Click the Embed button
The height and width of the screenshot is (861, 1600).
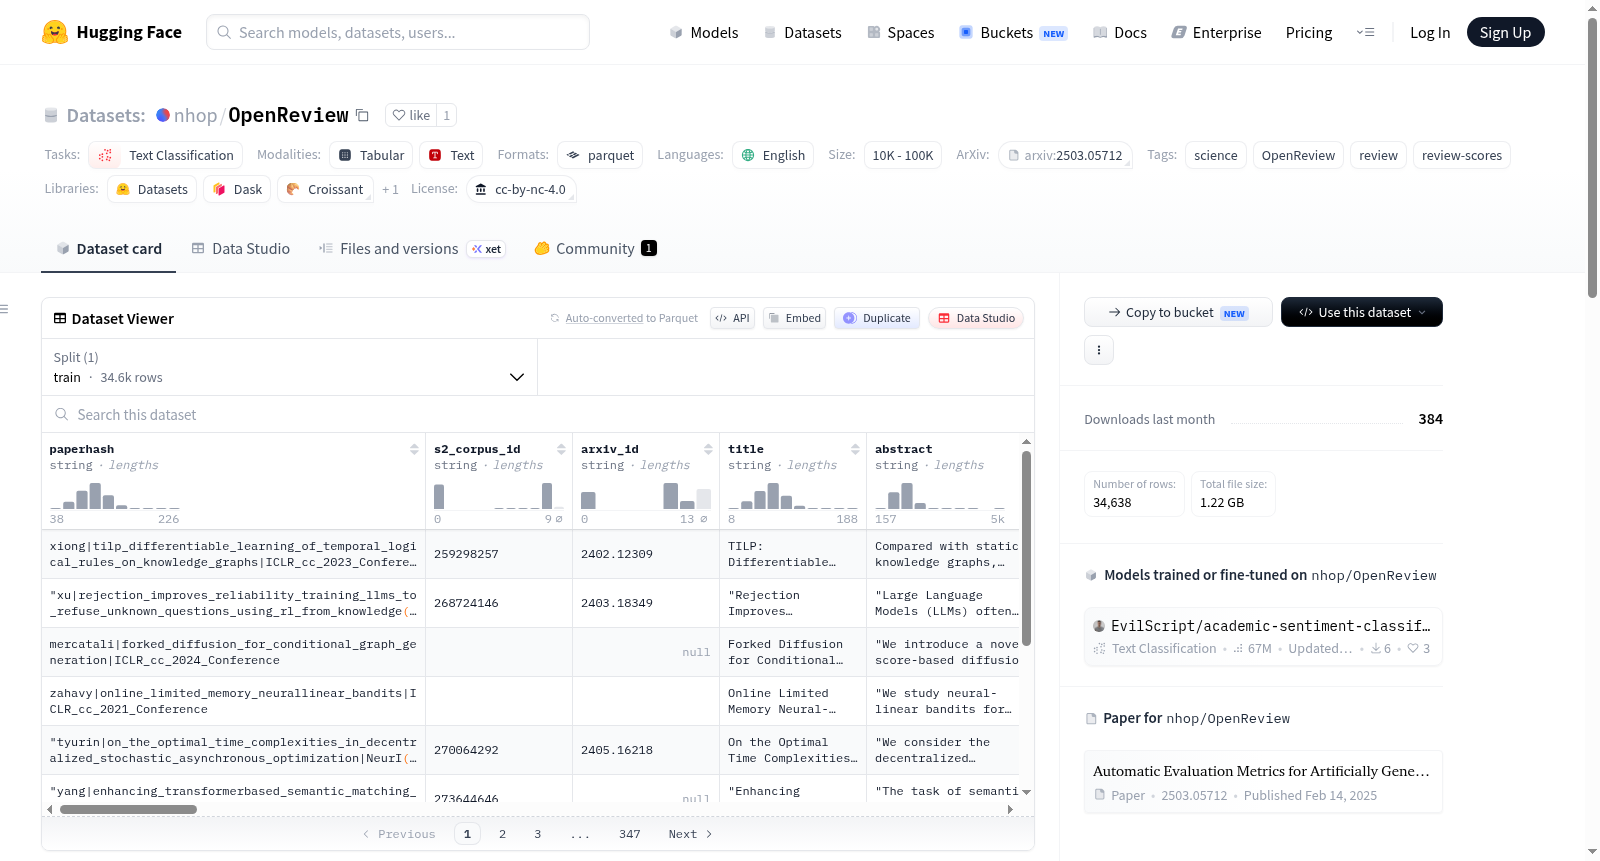click(794, 318)
